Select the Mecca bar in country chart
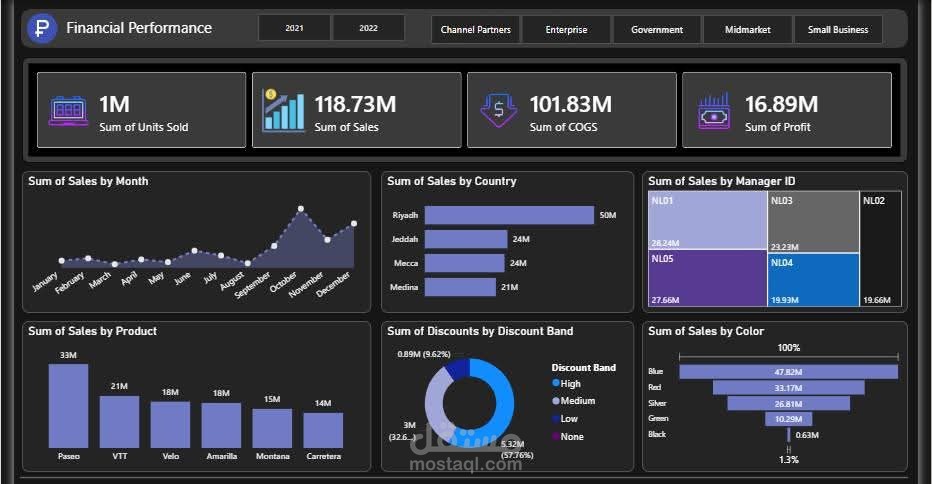The height and width of the screenshot is (484, 932). pyautogui.click(x=464, y=263)
